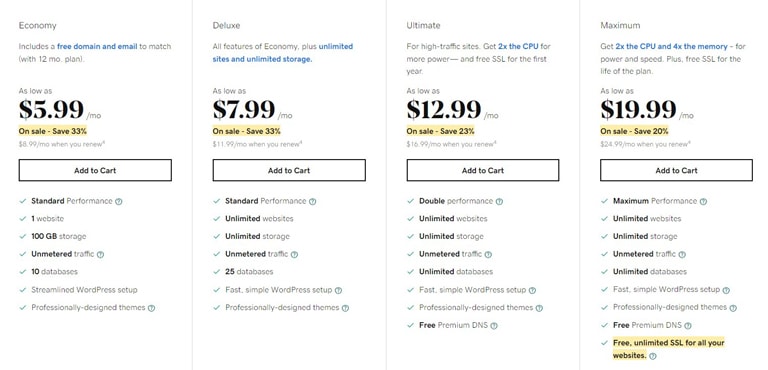Open help icon next to Ultimate Double performance
768x370 pixels.
499,201
